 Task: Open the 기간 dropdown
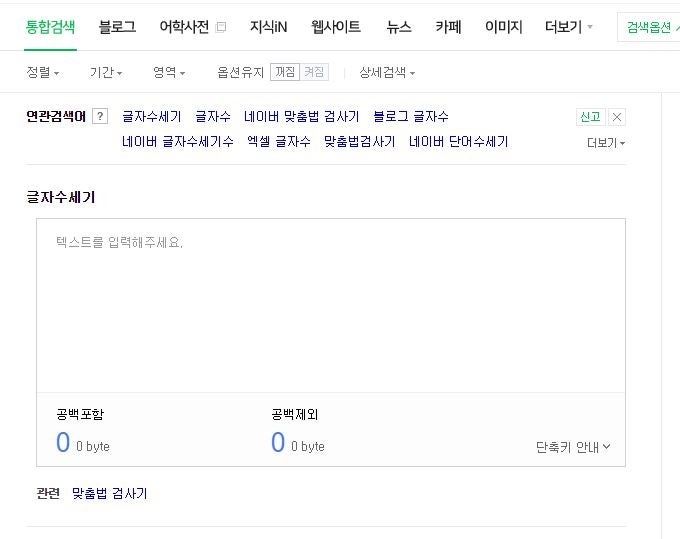click(106, 72)
